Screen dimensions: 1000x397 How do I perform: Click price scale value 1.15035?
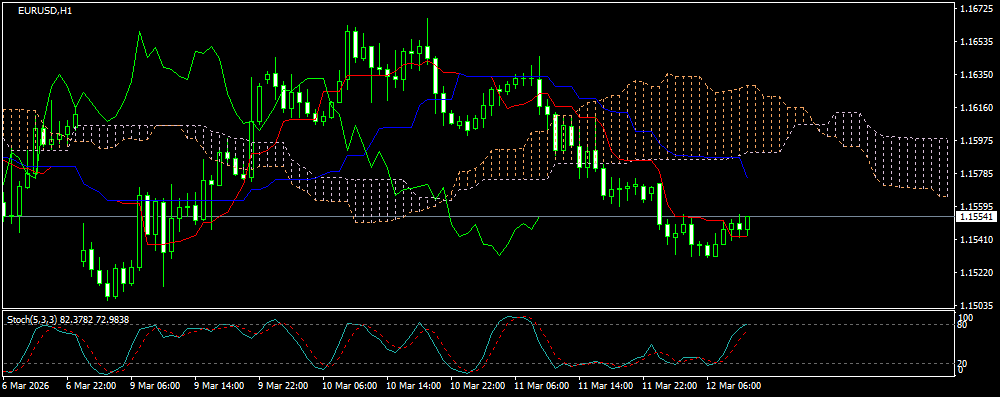[977, 305]
